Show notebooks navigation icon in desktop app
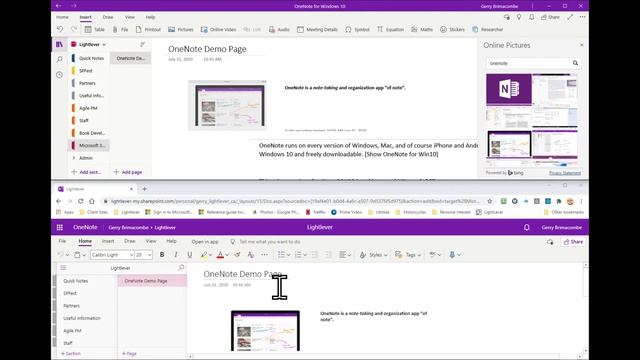This screenshot has width=640, height=360. [60, 44]
